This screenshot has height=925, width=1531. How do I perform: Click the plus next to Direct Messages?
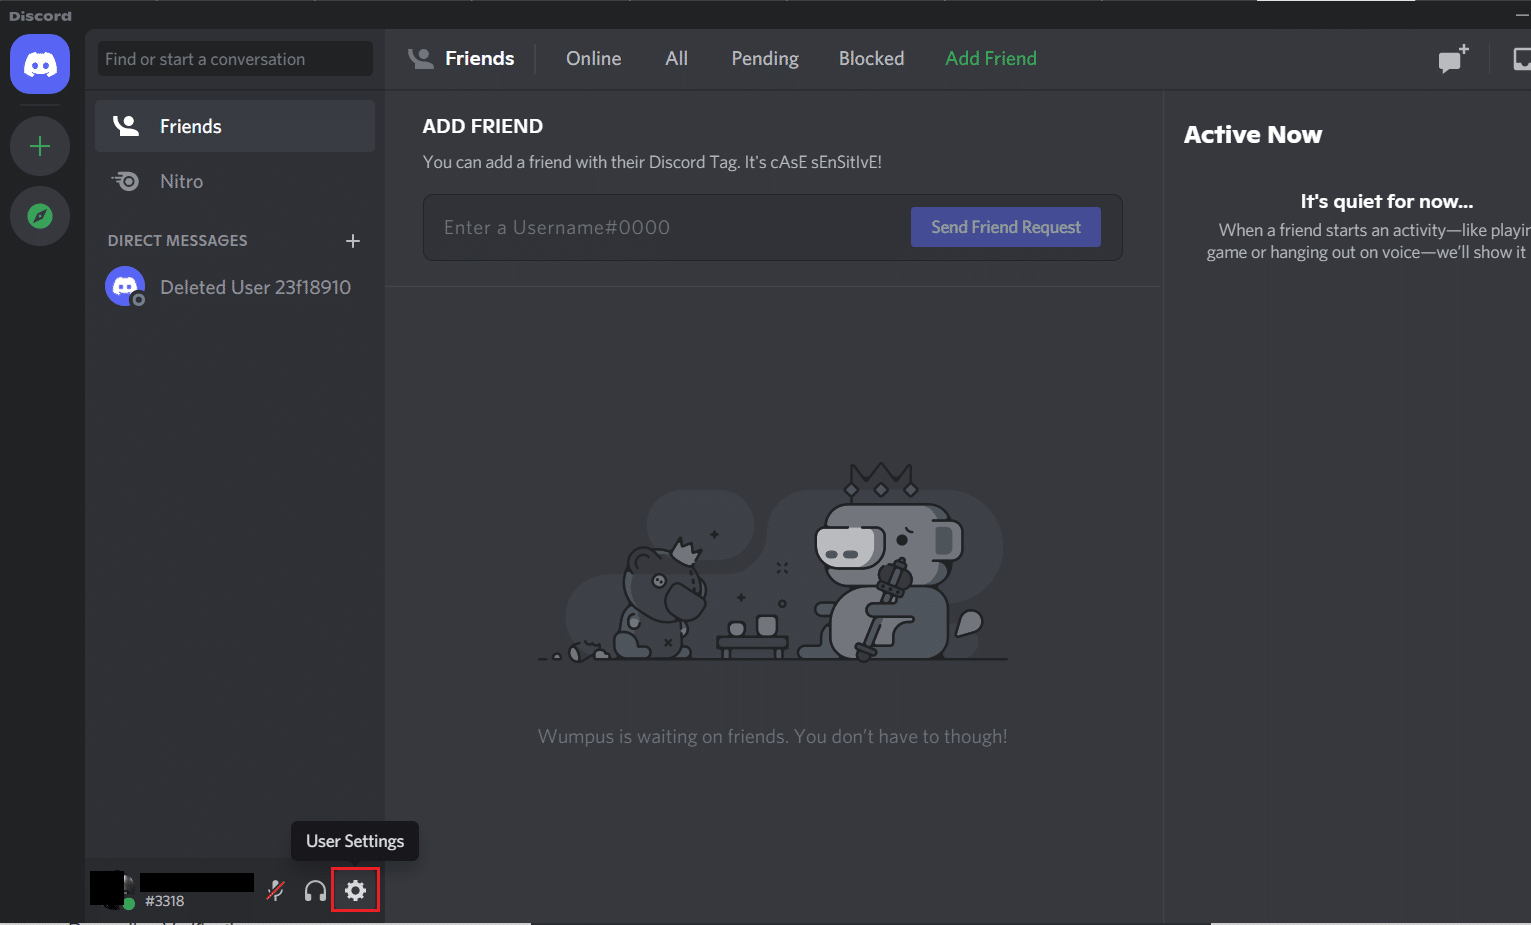point(353,240)
